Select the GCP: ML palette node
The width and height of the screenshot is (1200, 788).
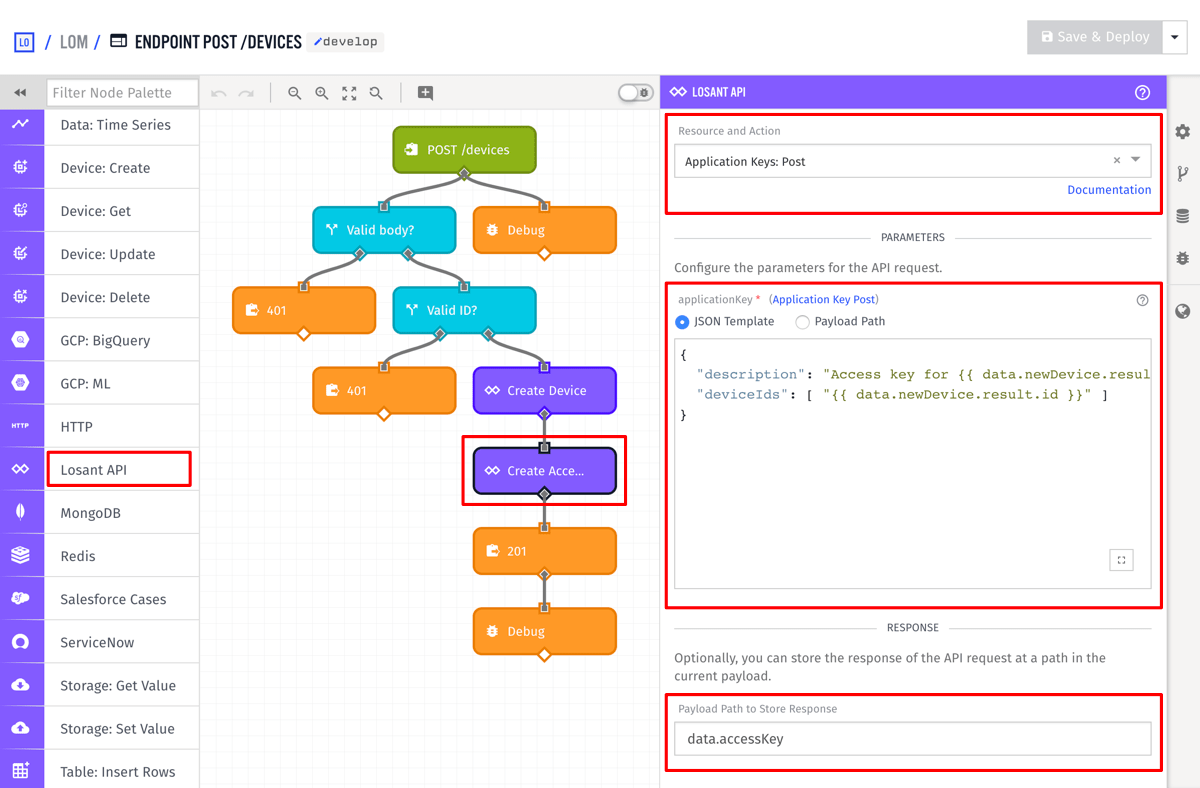point(122,383)
